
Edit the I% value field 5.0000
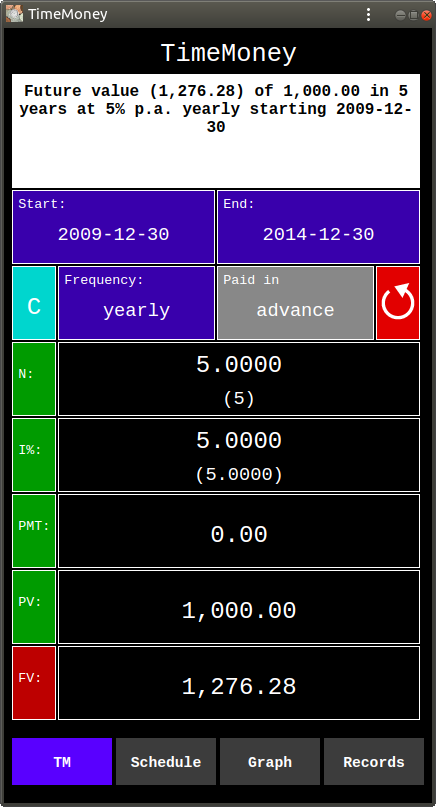tap(239, 455)
